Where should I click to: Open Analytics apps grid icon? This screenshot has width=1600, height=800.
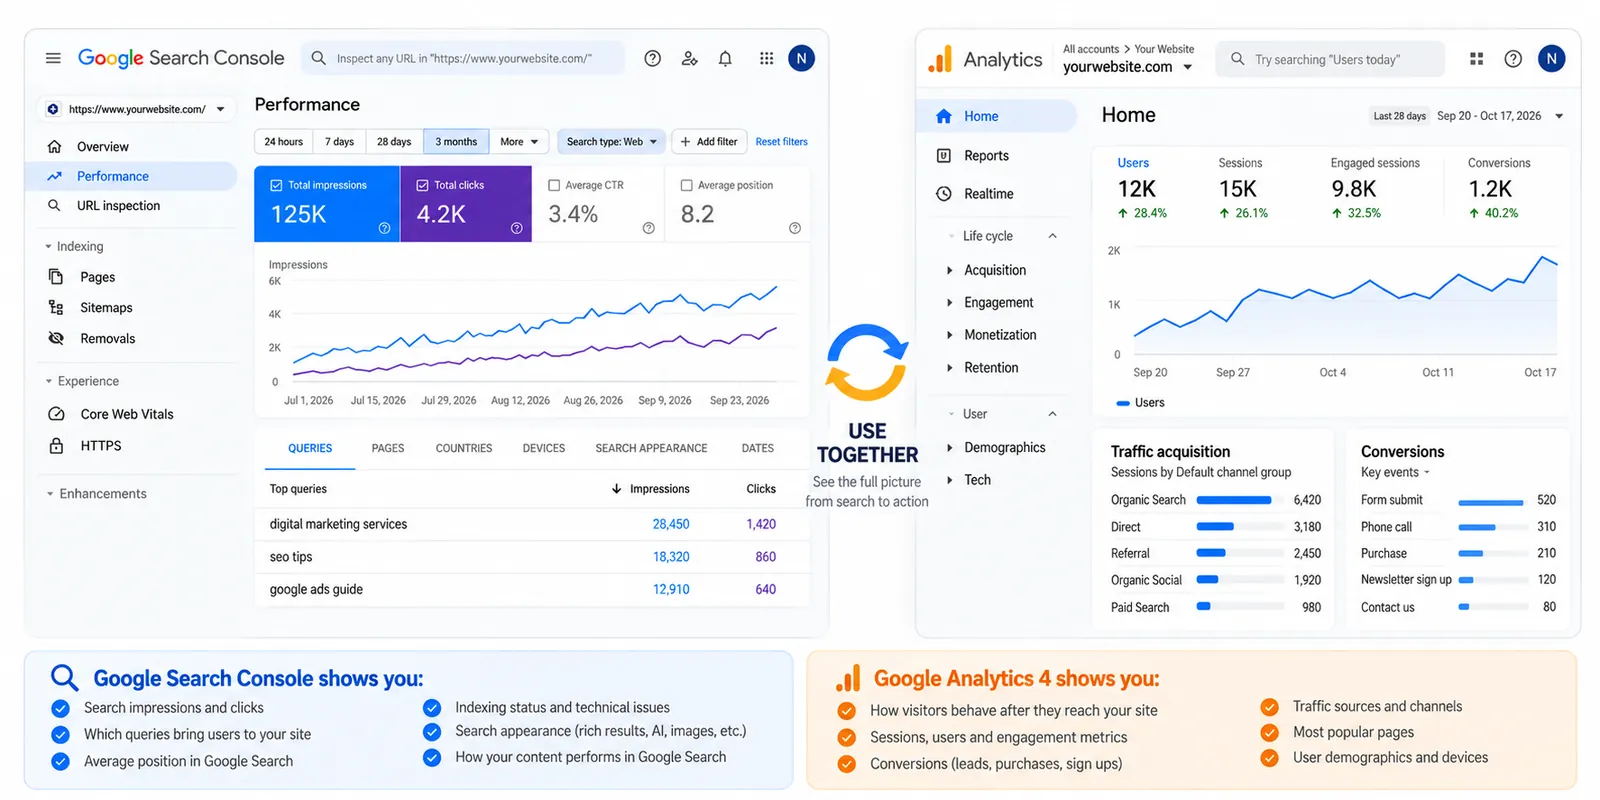click(1476, 59)
